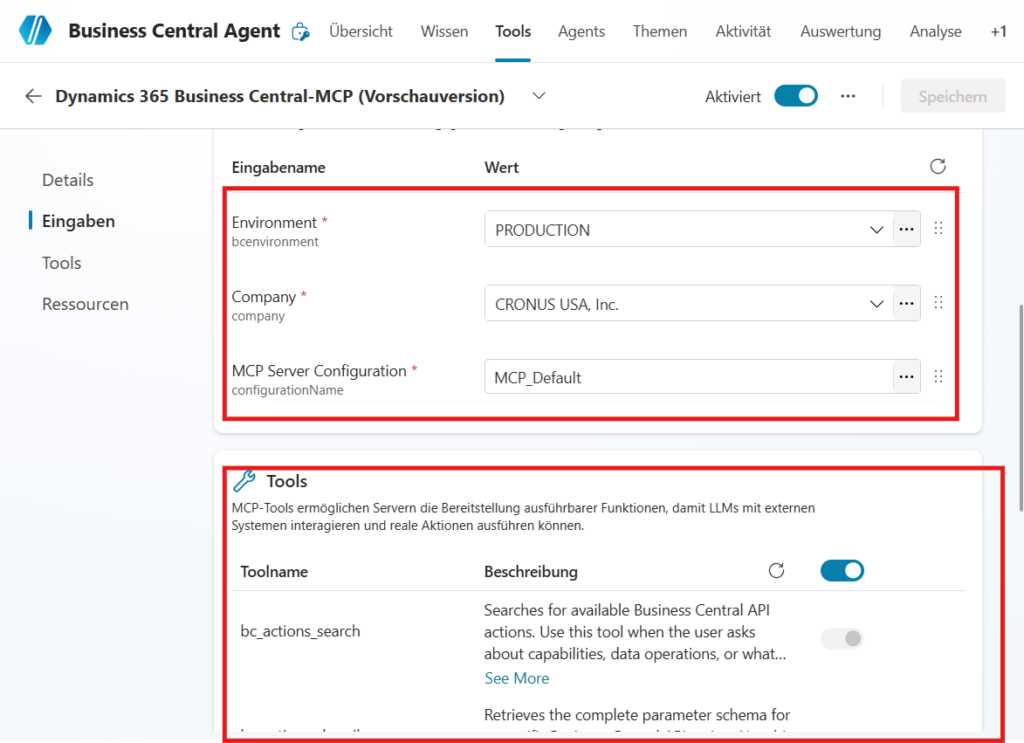1024x743 pixels.
Task: Refresh the tools list via reload icon
Action: pyautogui.click(x=776, y=571)
